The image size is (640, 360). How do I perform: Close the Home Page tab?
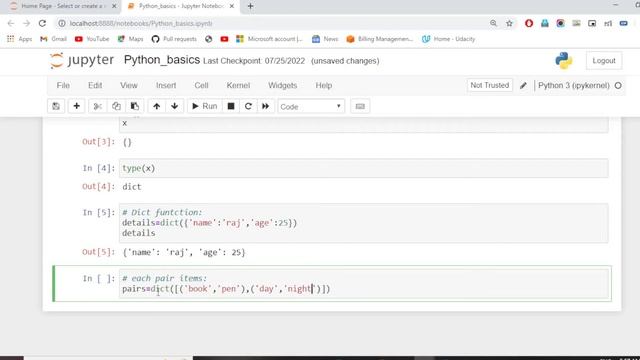tap(114, 6)
